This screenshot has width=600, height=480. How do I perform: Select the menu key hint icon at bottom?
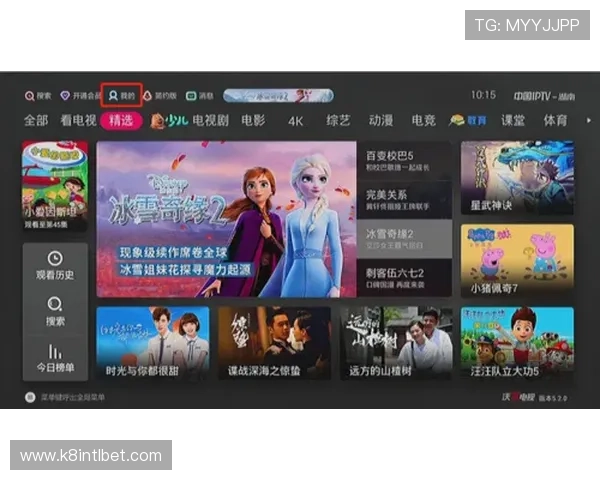[30, 397]
